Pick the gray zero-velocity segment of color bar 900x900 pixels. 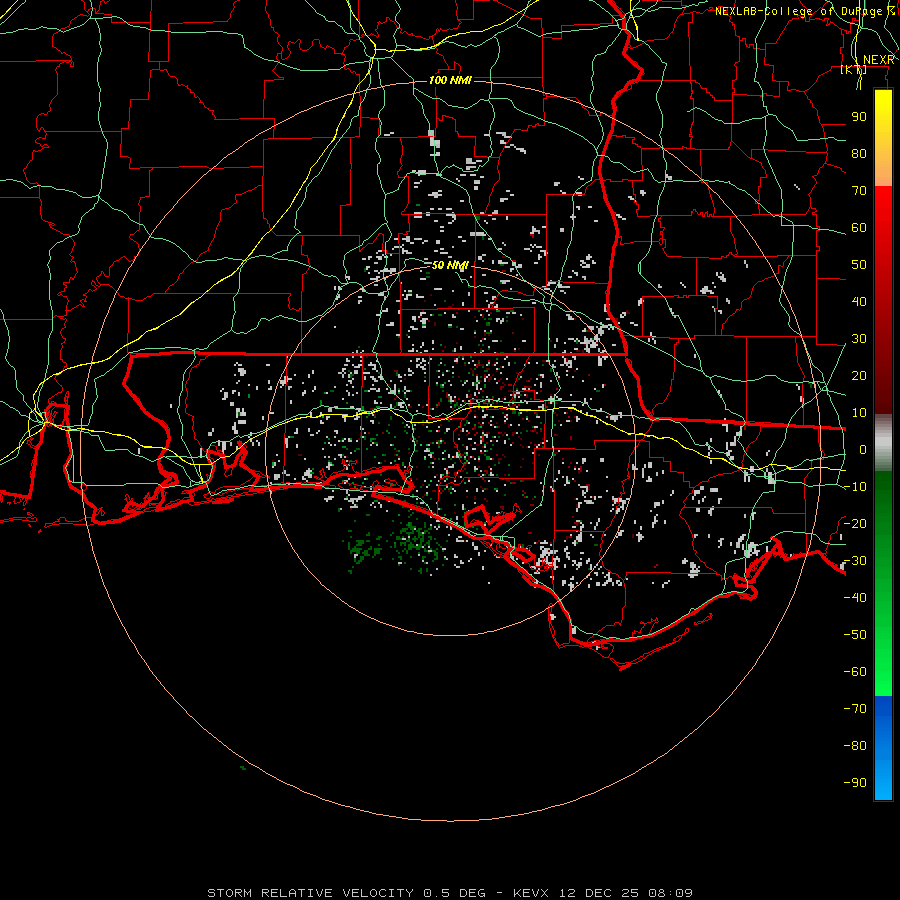[x=883, y=443]
